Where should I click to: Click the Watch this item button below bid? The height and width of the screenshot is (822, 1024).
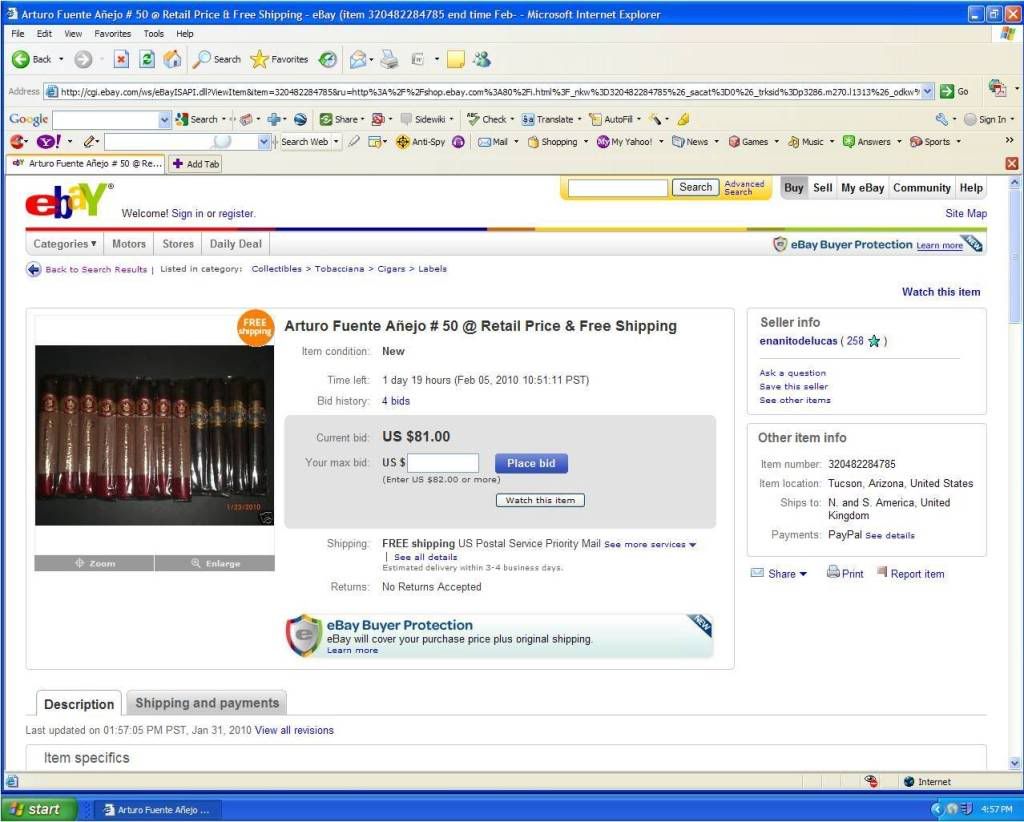click(x=540, y=500)
